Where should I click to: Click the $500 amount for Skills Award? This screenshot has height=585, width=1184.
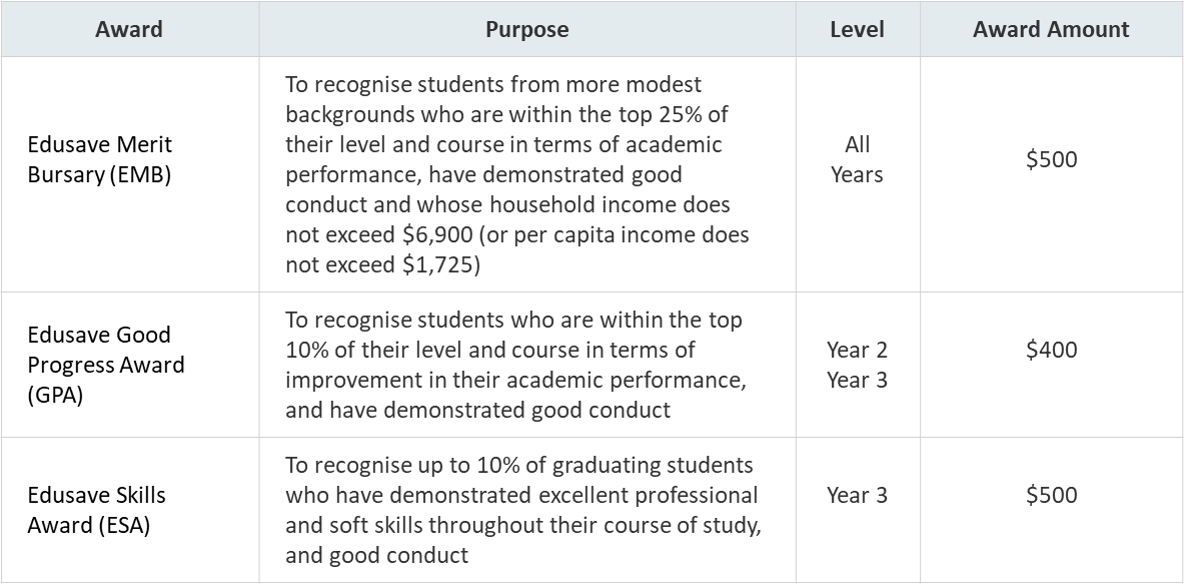click(x=1051, y=495)
